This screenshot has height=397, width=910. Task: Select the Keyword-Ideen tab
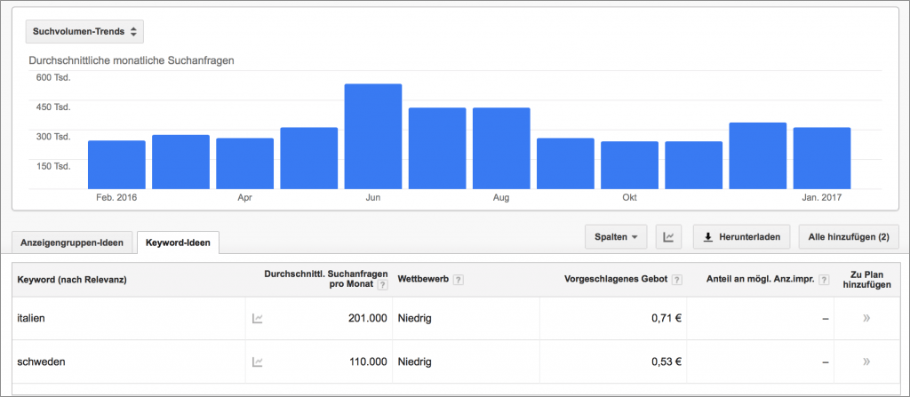178,243
